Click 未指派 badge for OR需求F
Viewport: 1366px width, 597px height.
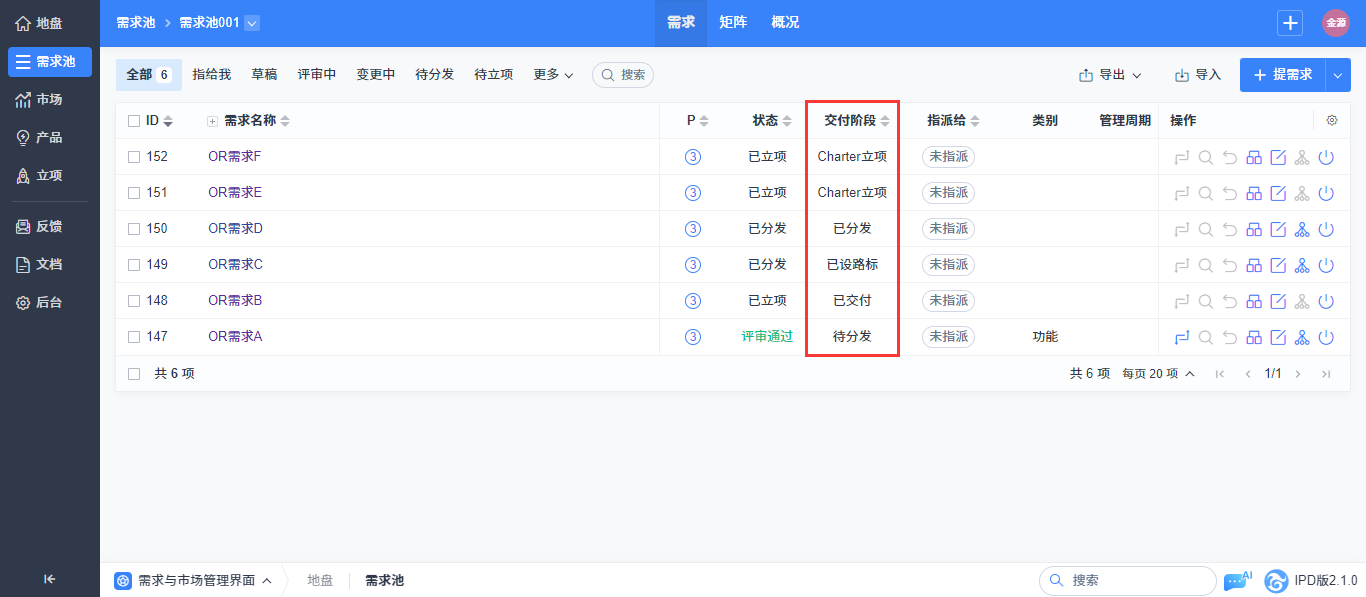[948, 157]
